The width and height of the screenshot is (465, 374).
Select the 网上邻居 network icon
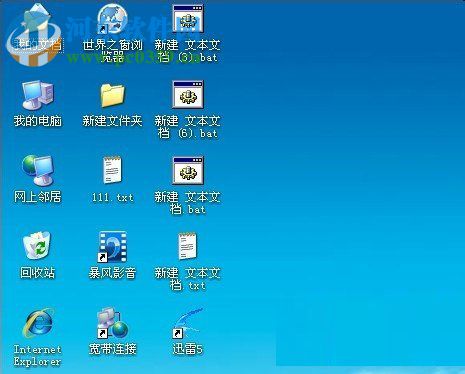click(37, 171)
